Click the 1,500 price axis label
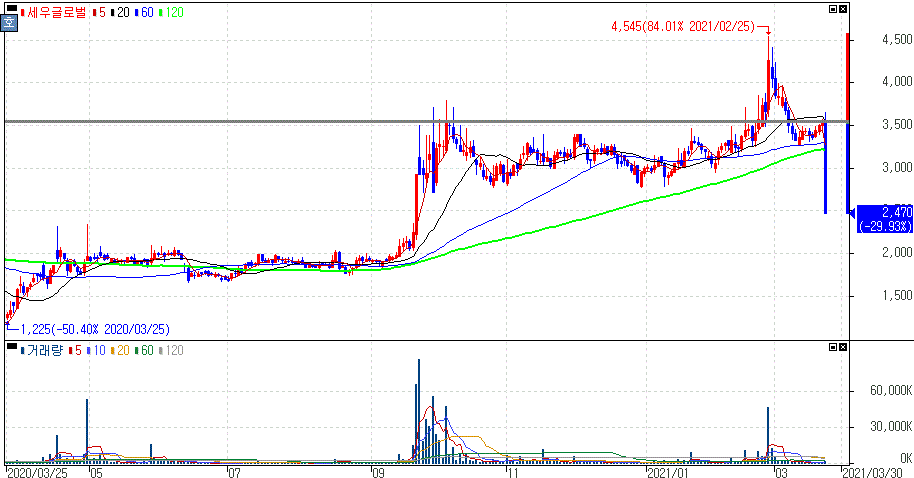This screenshot has height=478, width=914. (x=897, y=296)
